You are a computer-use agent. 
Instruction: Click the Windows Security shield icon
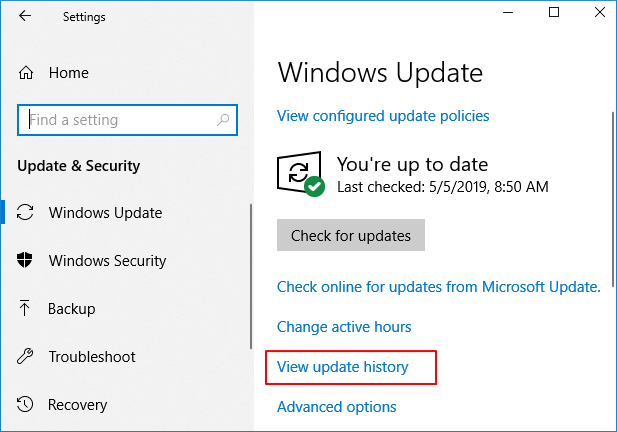click(x=27, y=261)
